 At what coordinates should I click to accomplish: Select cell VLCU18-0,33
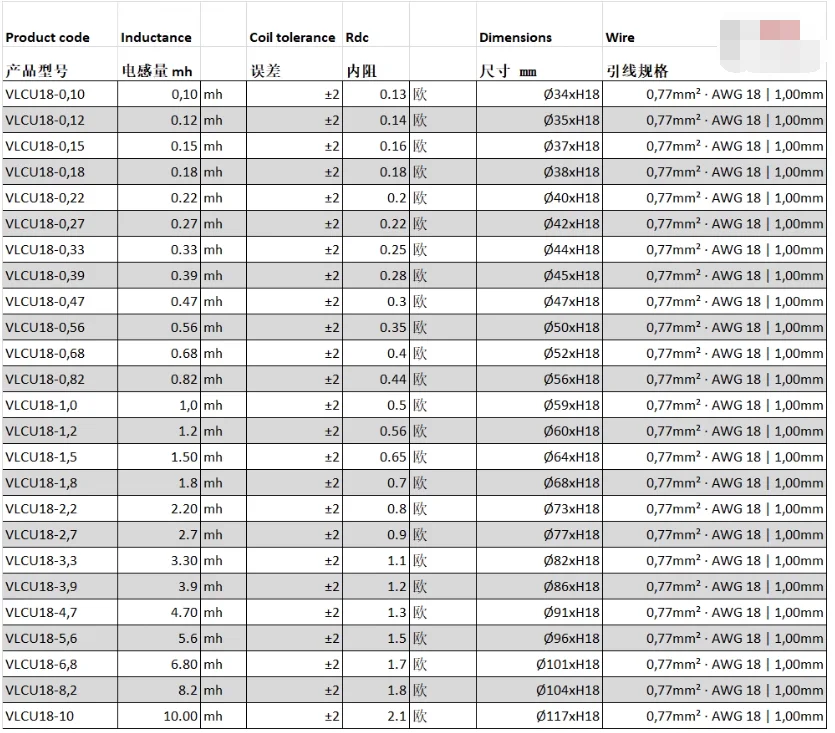[x=60, y=250]
